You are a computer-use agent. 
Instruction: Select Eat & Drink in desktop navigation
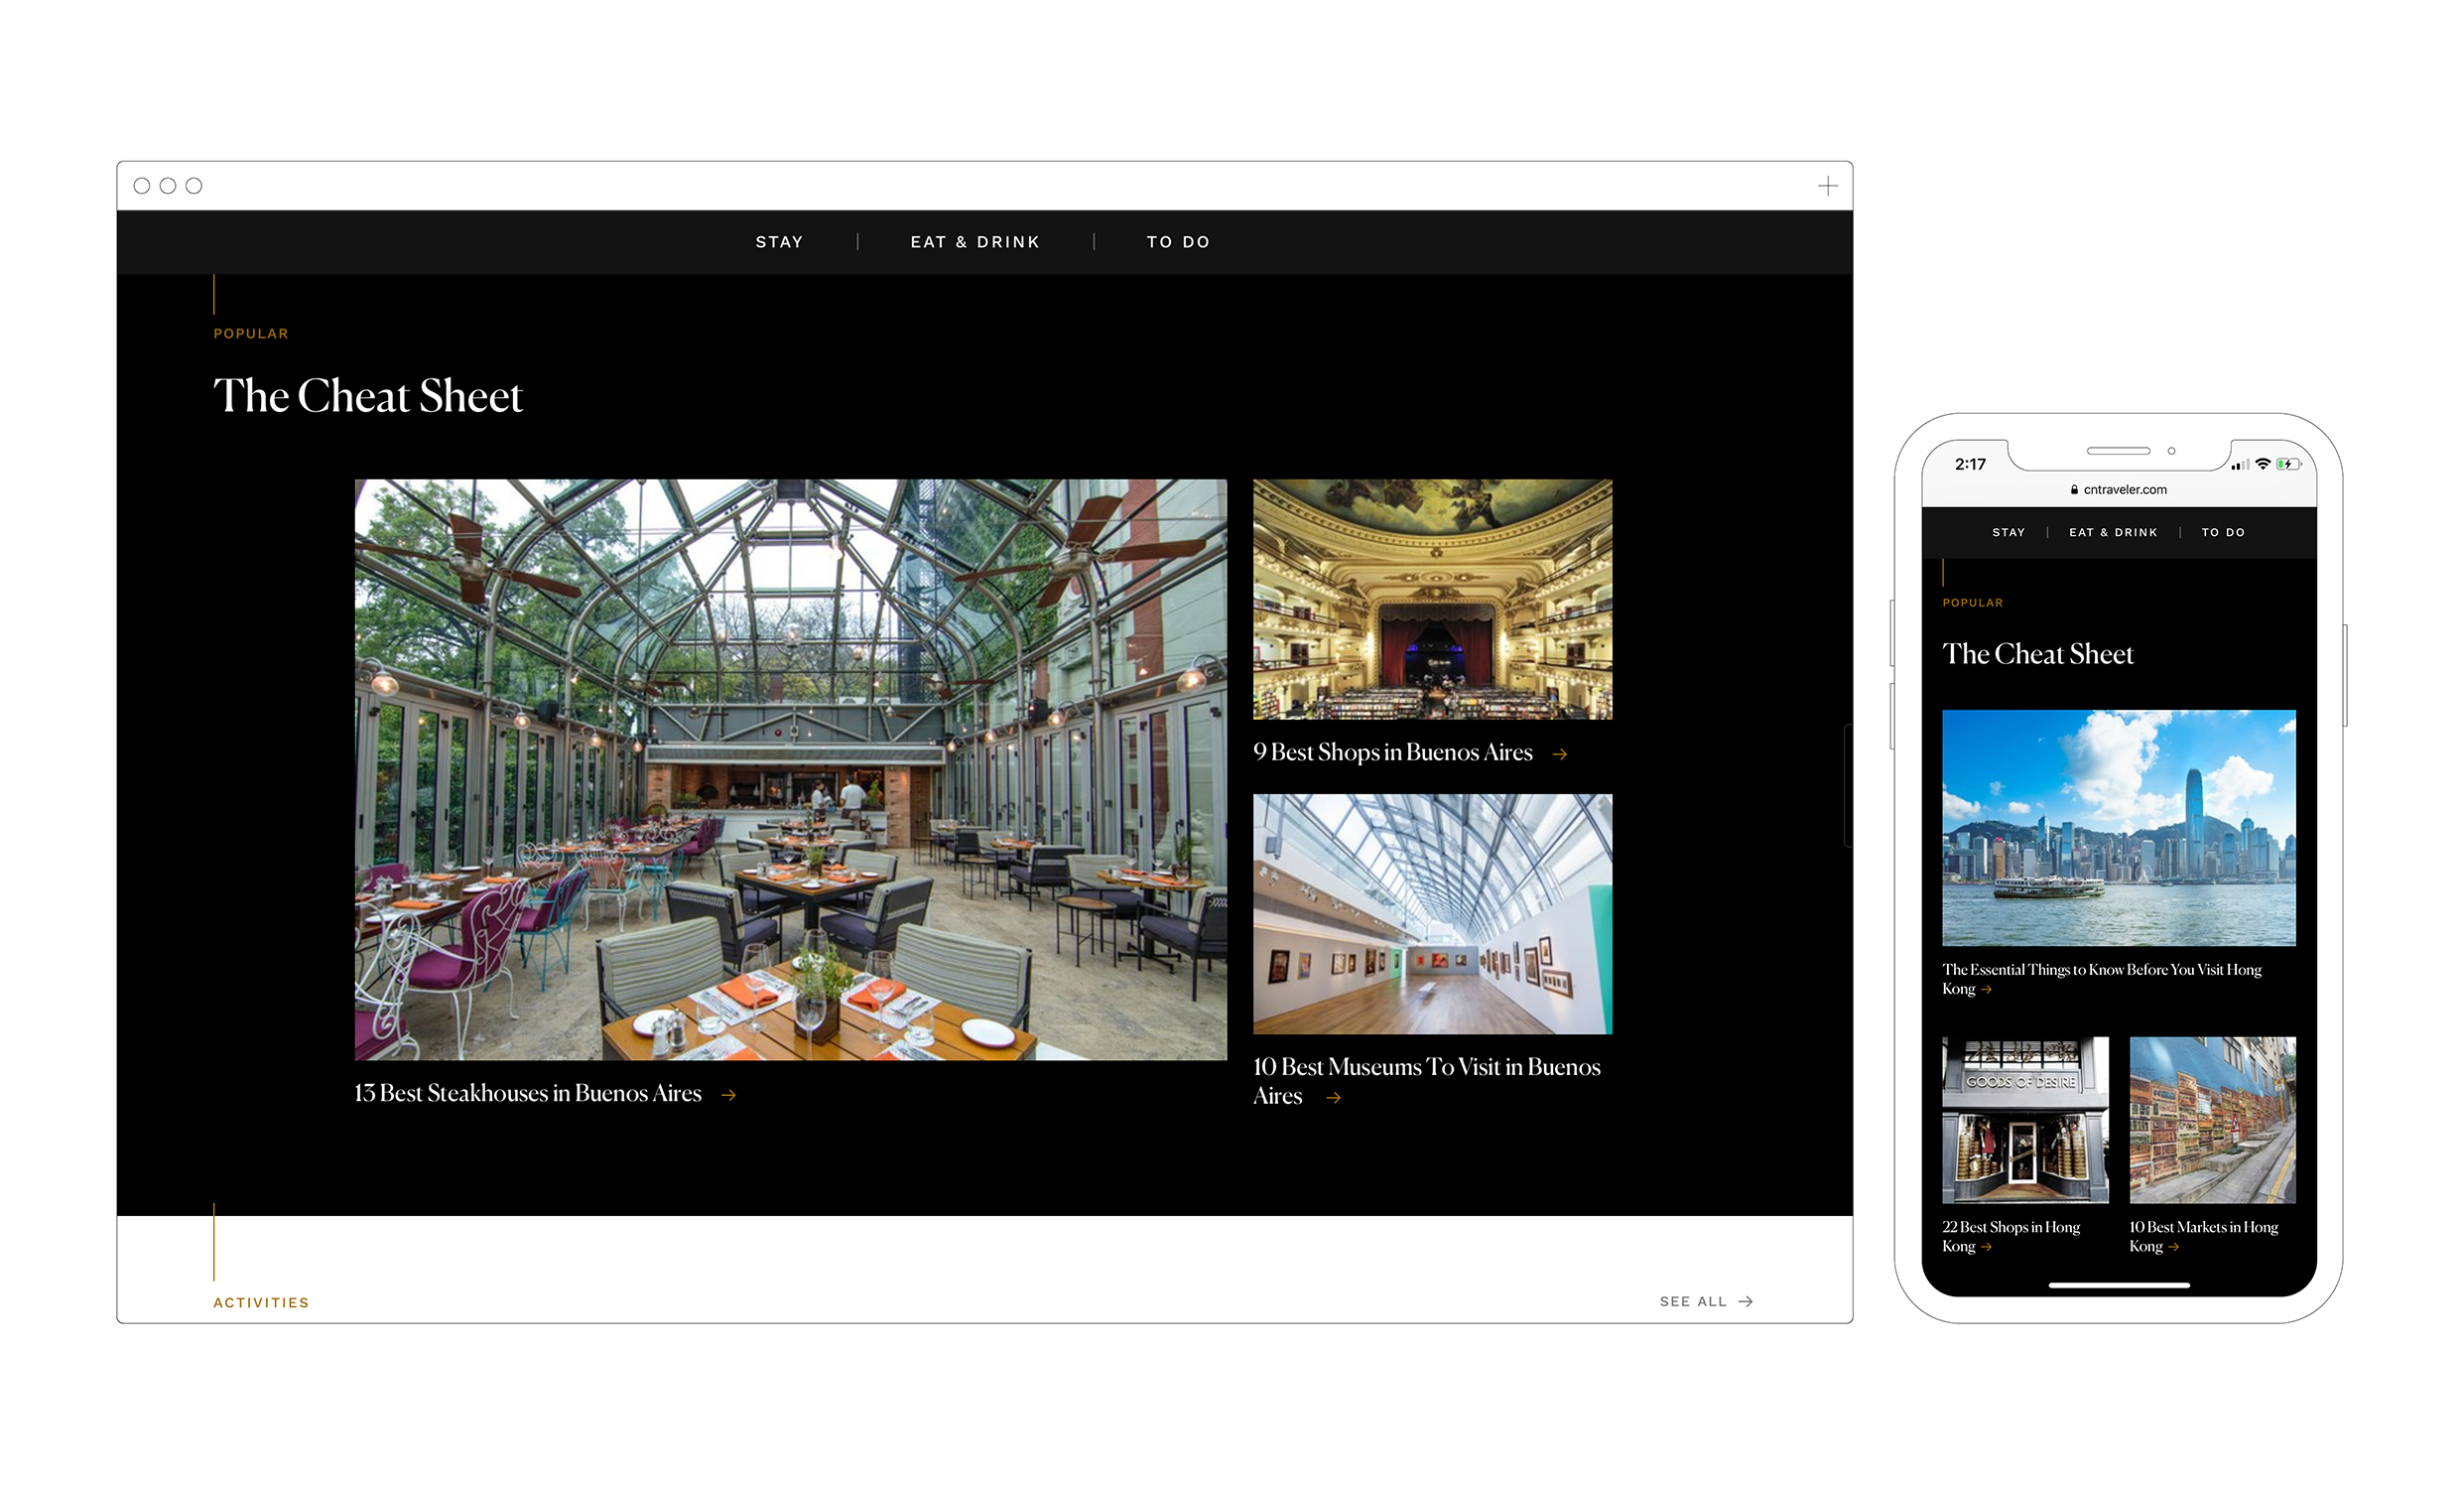pos(974,242)
